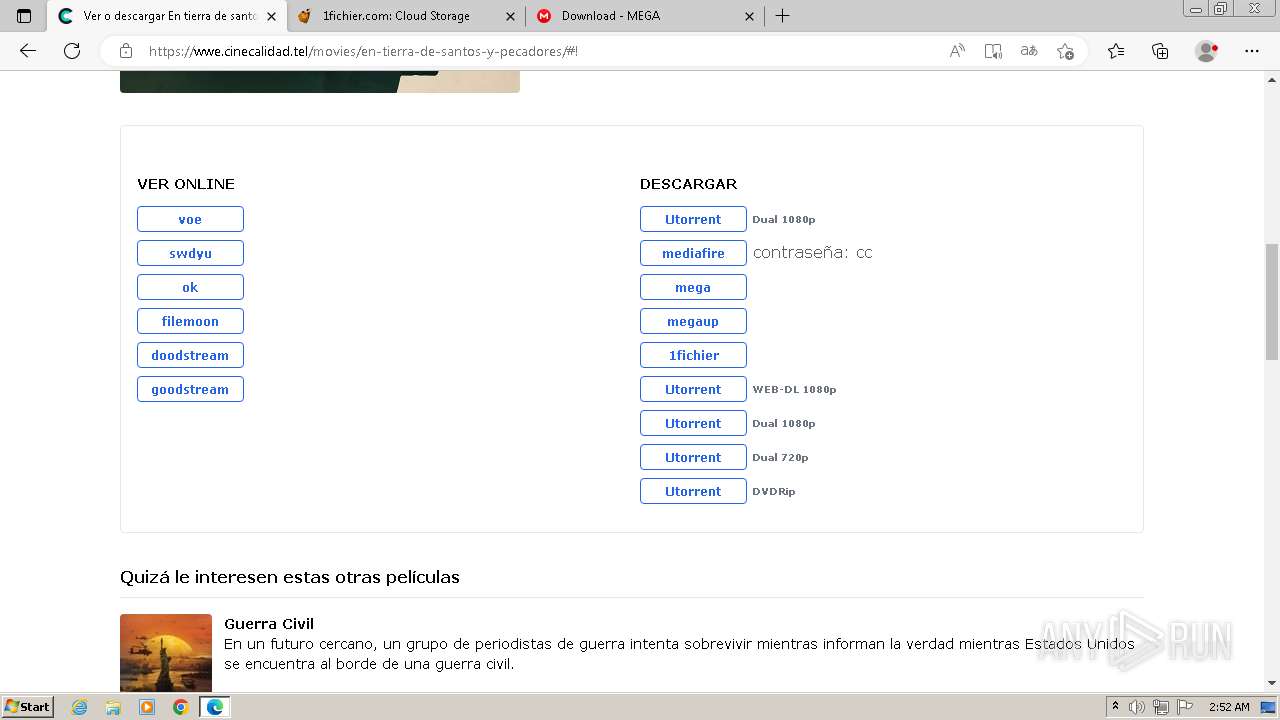Open the network tray icon
The image size is (1280, 720).
point(1161,707)
